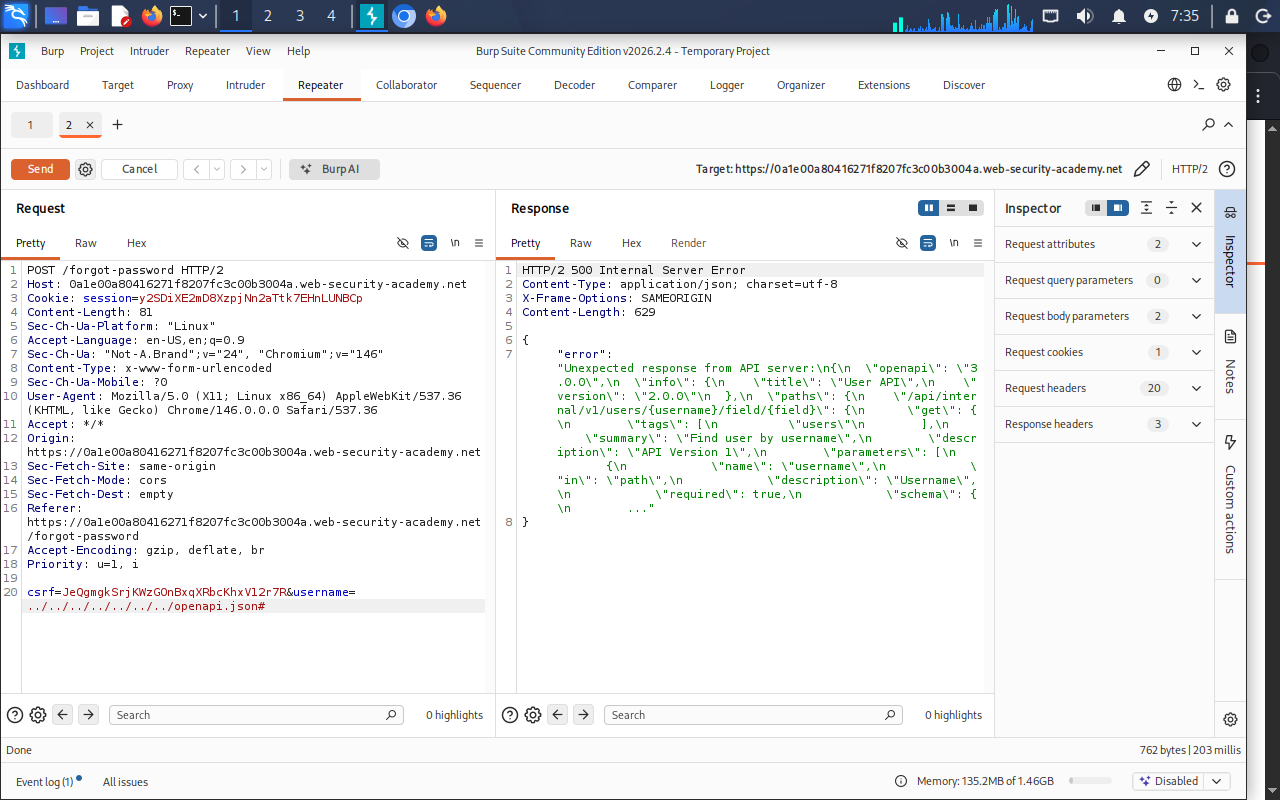Switch response view to Render
This screenshot has height=800, width=1280.
[x=688, y=243]
